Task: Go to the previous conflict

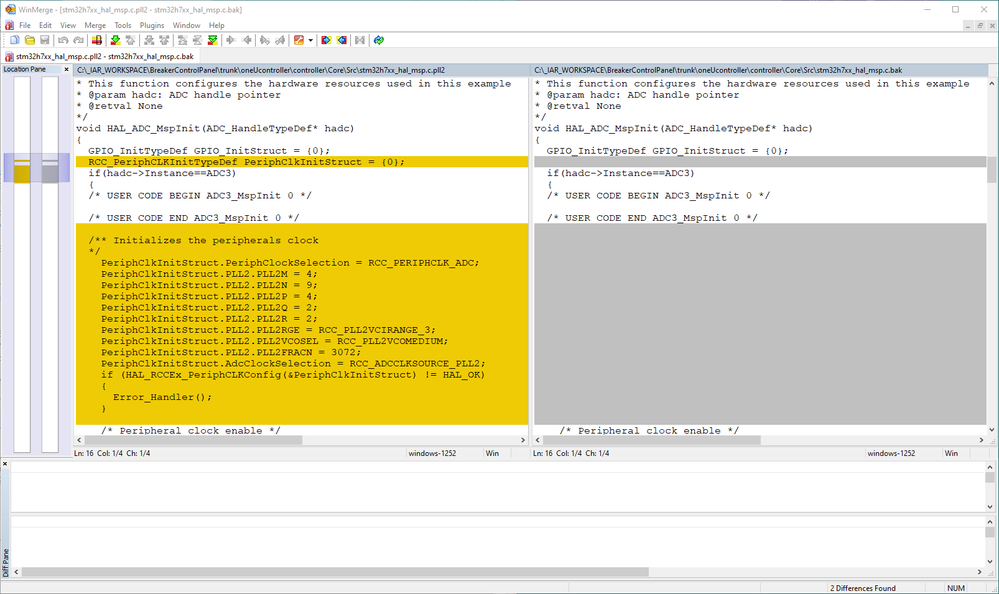Action: point(164,40)
